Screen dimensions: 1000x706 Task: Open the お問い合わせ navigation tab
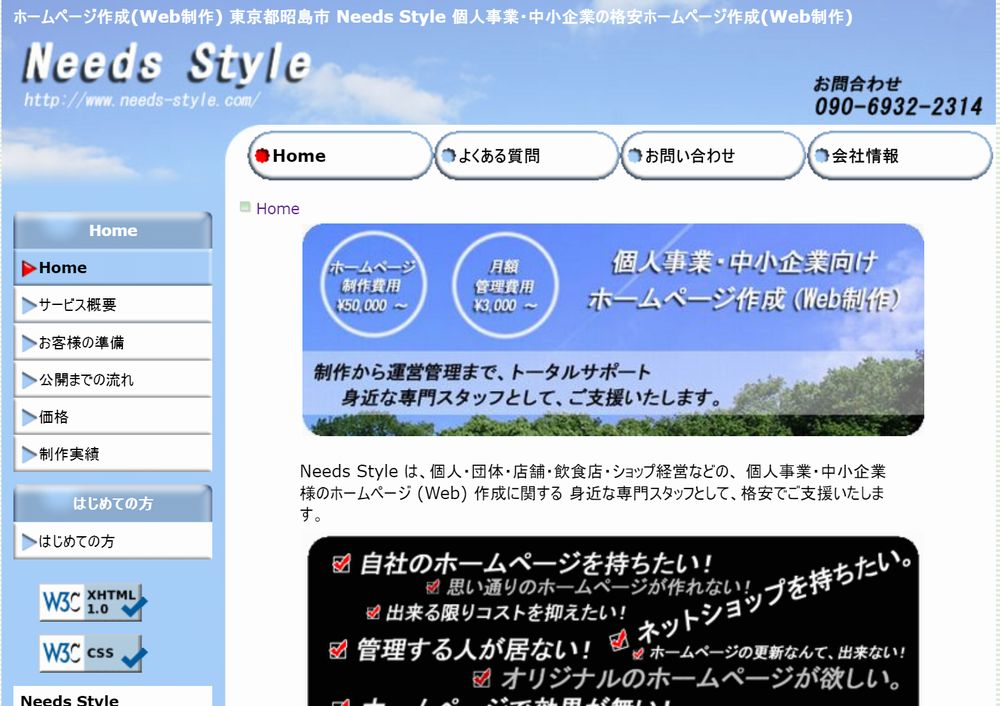point(712,156)
